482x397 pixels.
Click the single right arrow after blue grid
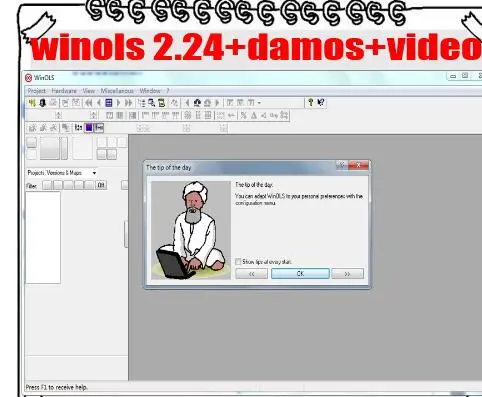point(118,103)
